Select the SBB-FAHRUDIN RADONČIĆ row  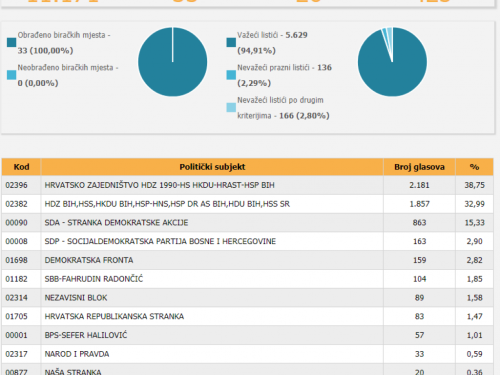(247, 279)
